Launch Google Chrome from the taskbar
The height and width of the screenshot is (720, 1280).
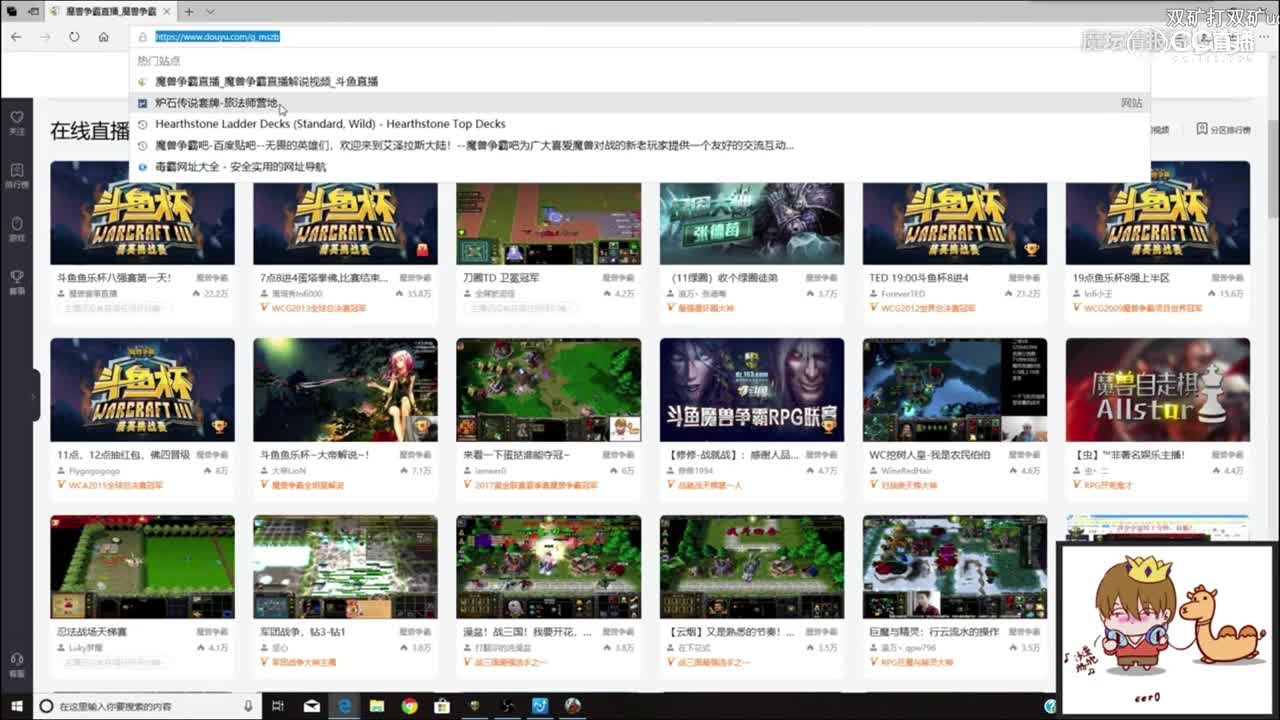click(x=409, y=706)
